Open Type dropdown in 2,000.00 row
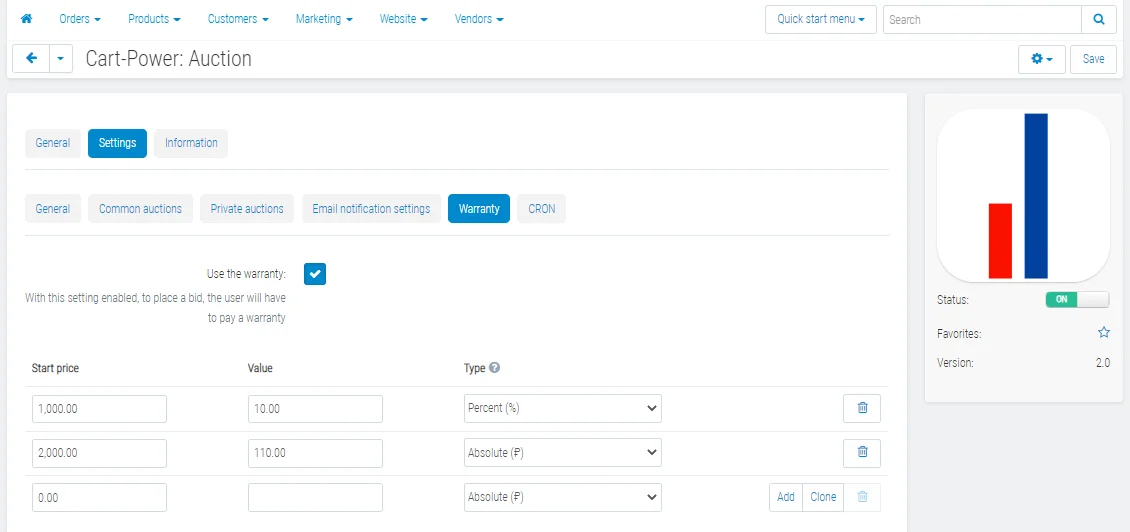The width and height of the screenshot is (1130, 532). [x=563, y=453]
